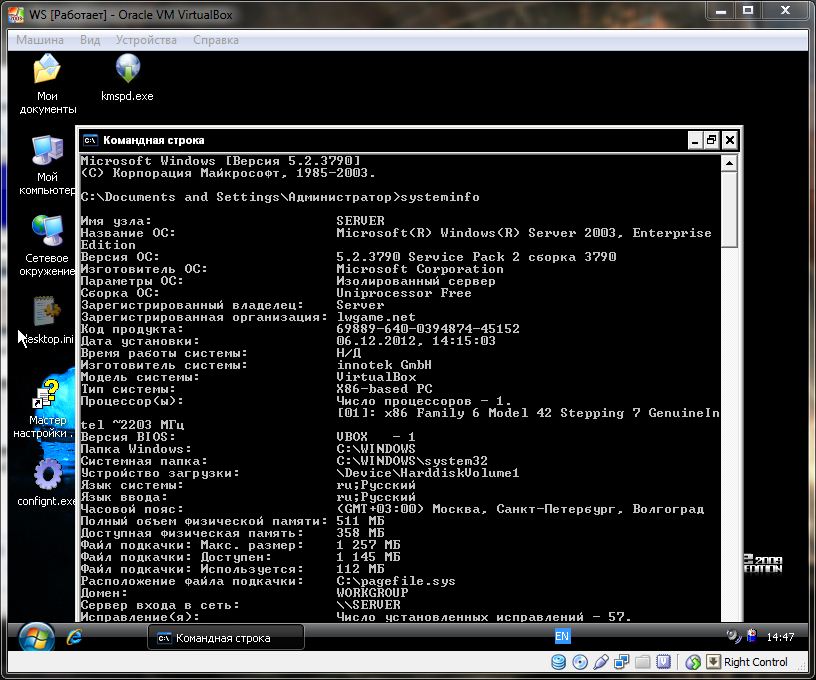Click the EN language indicator
Image resolution: width=816 pixels, height=680 pixels.
[x=562, y=636]
